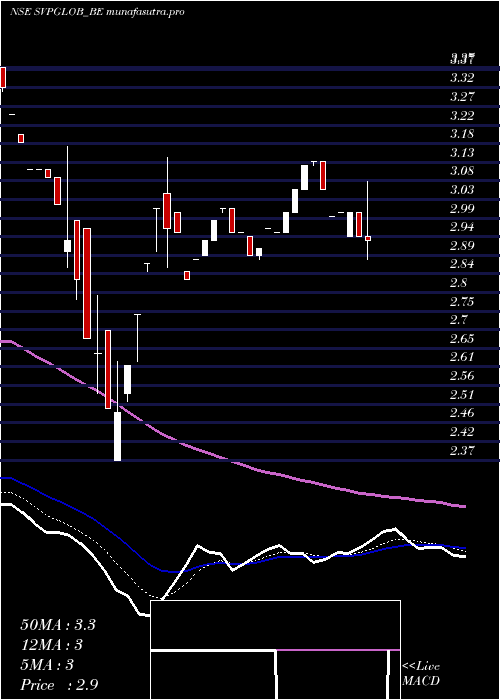Click the 50MA : 3.3 readout
Viewport: 500px width, 700px height.
point(58,625)
